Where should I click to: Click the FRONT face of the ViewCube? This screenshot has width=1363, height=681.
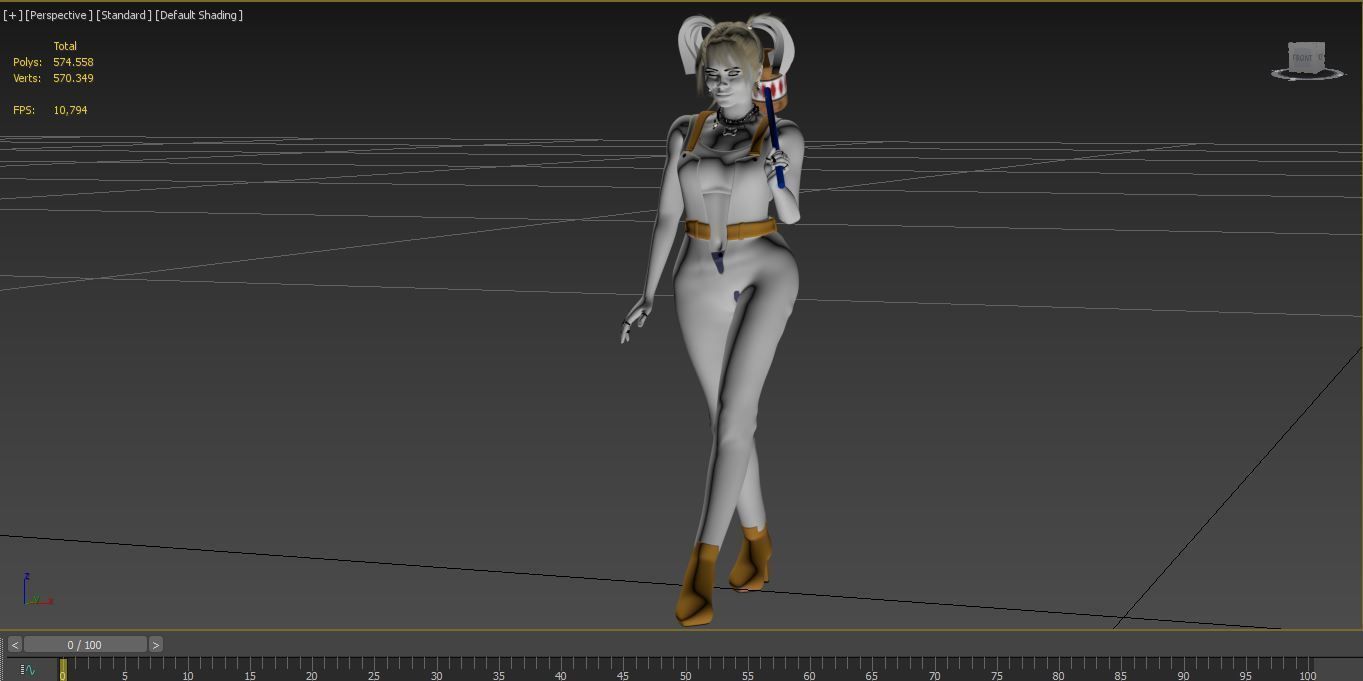point(1303,58)
